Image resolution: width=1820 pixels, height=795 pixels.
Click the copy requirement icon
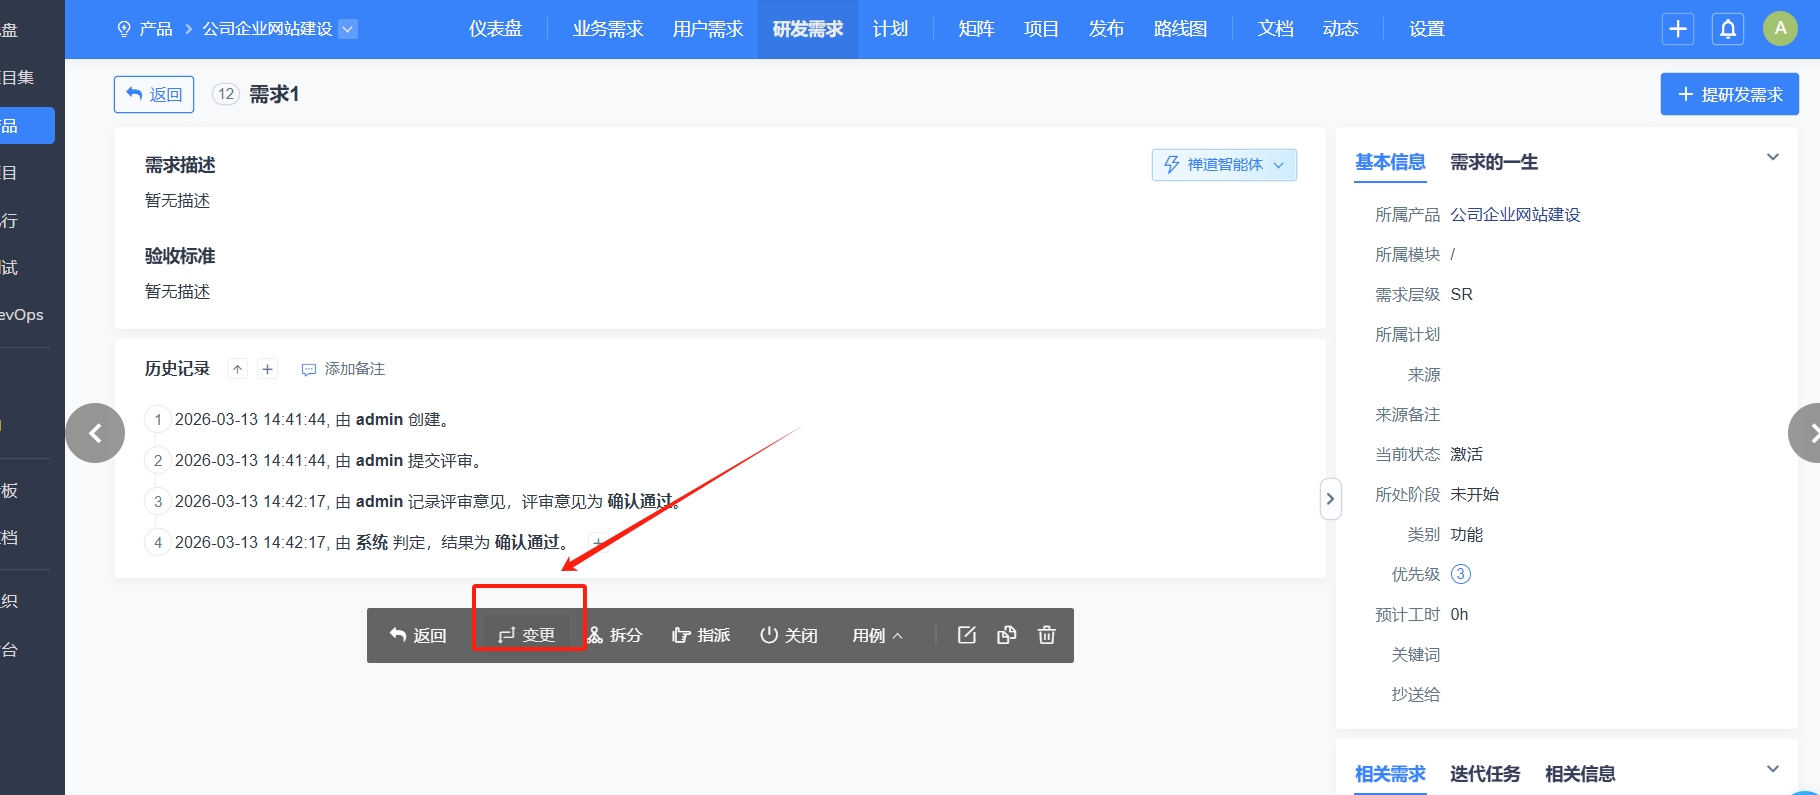tap(1006, 635)
